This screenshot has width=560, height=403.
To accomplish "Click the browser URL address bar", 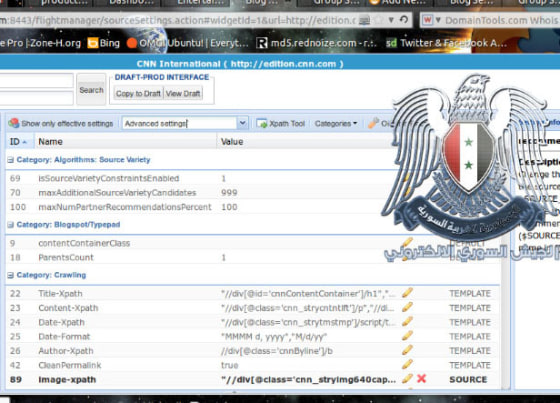I will (179, 20).
